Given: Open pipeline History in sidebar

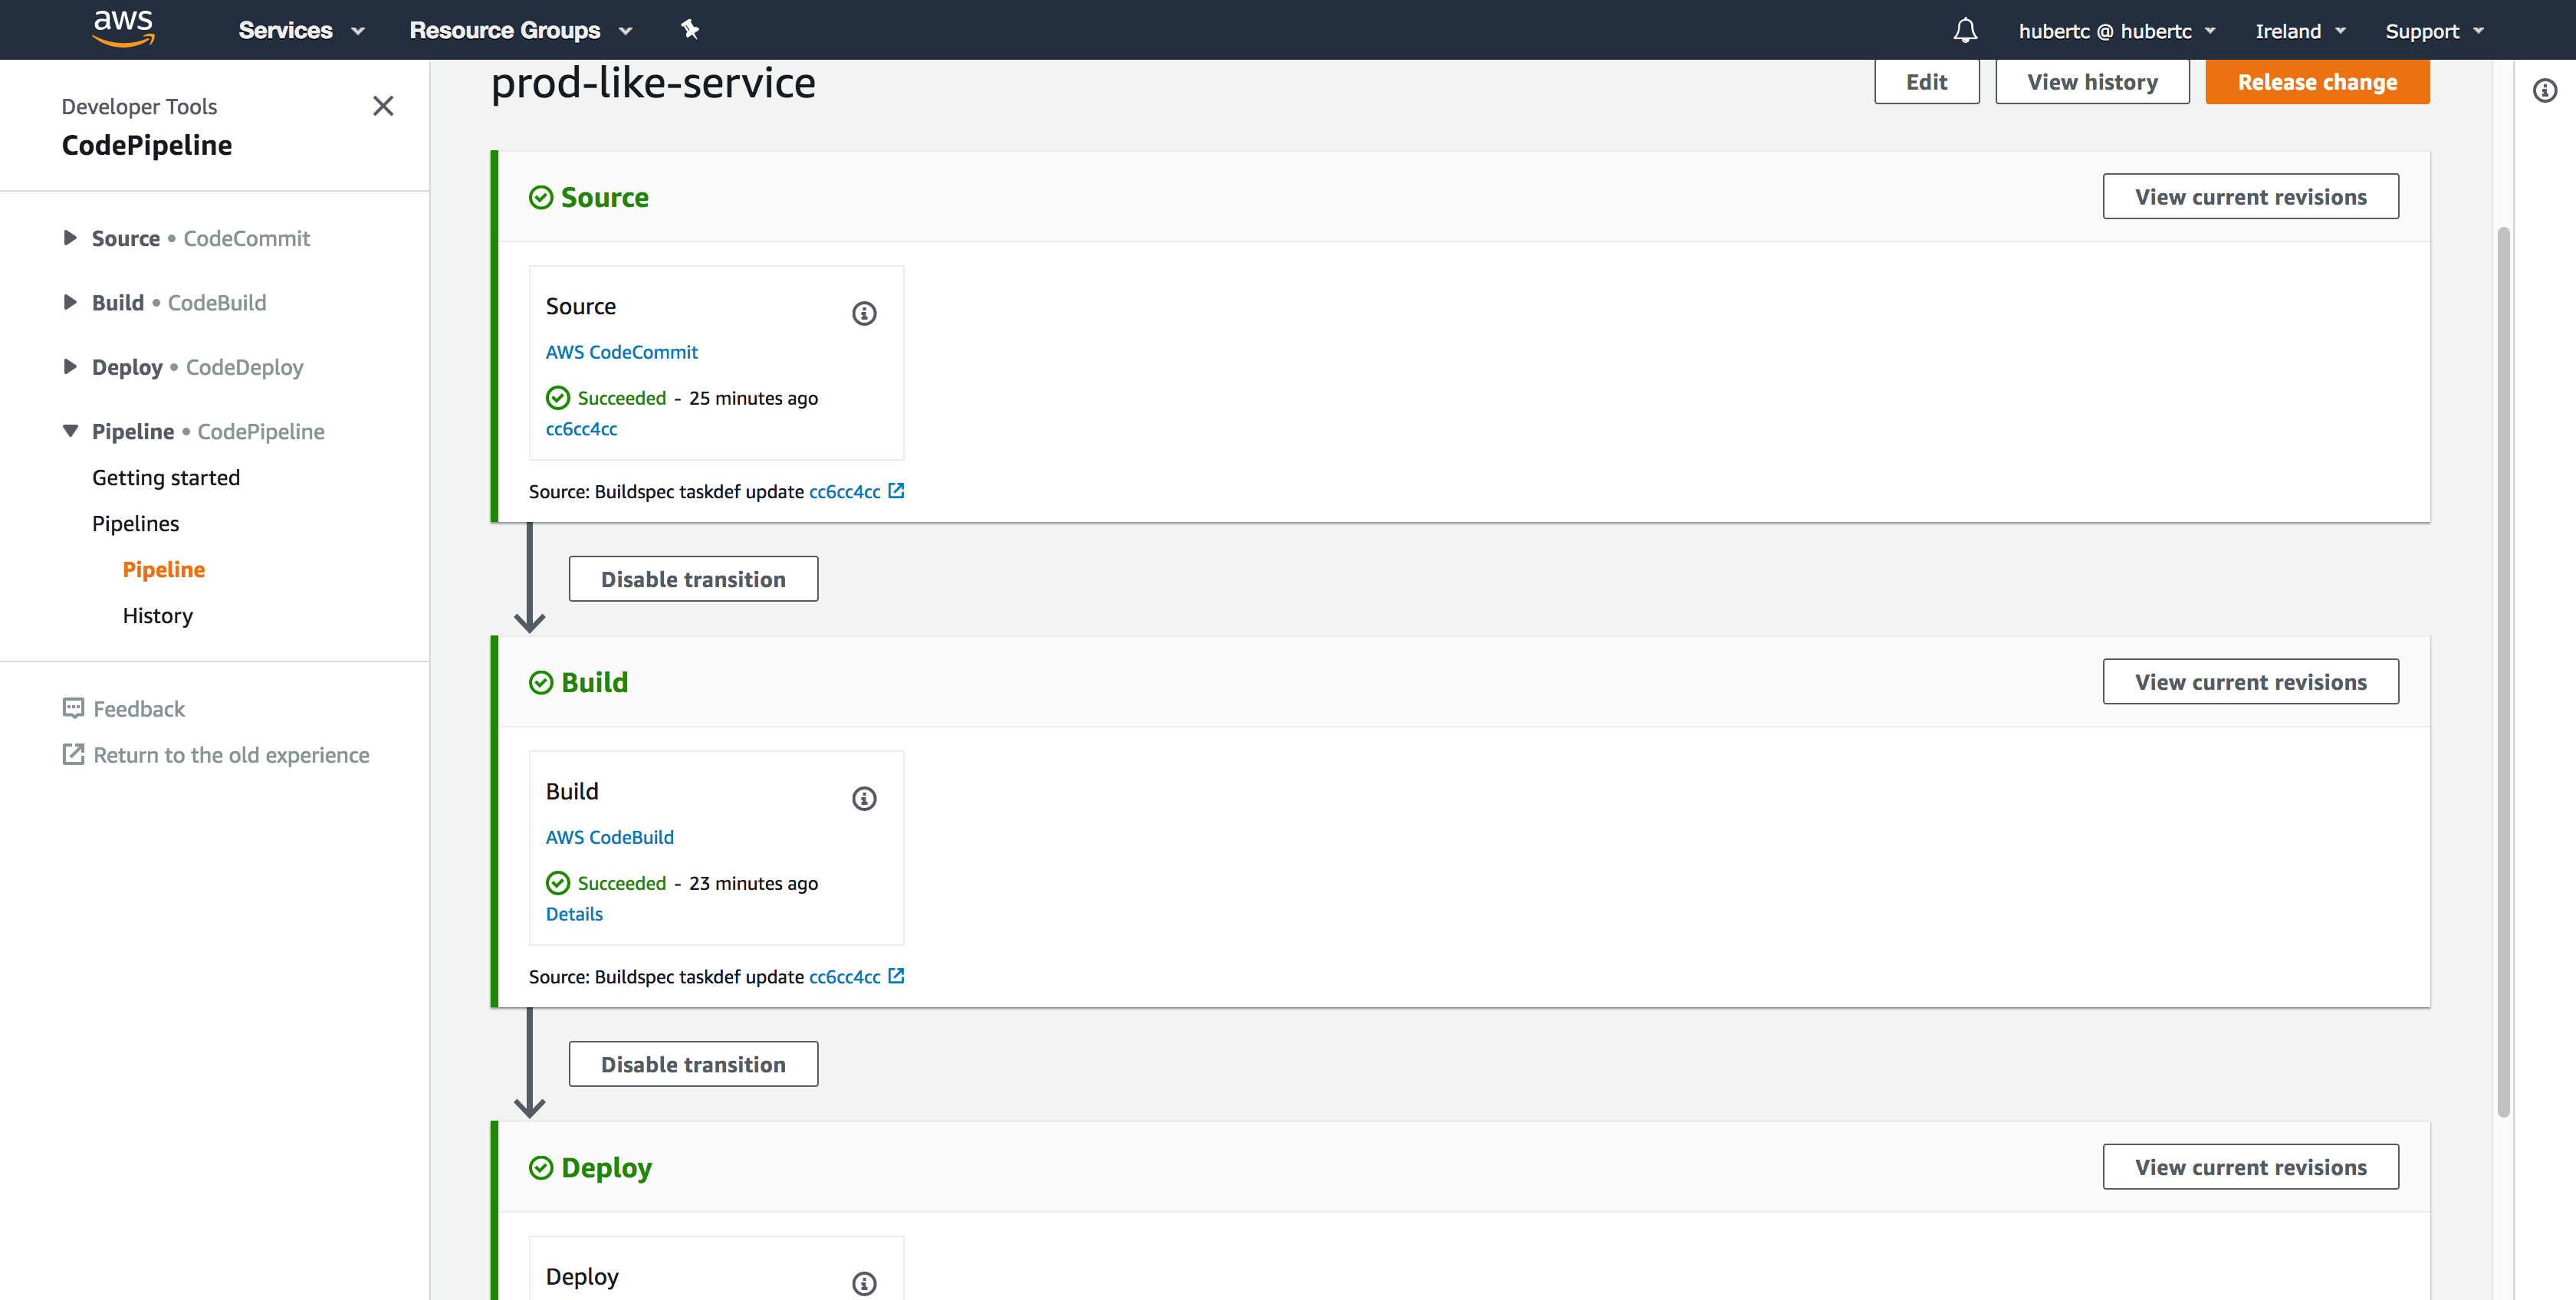Looking at the screenshot, I should coord(158,616).
